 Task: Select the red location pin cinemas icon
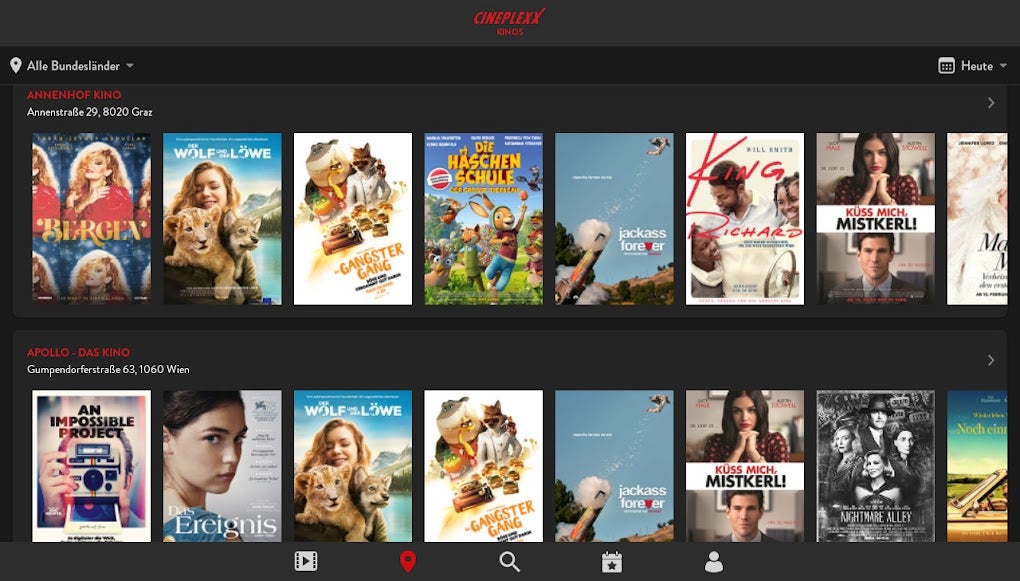[408, 561]
